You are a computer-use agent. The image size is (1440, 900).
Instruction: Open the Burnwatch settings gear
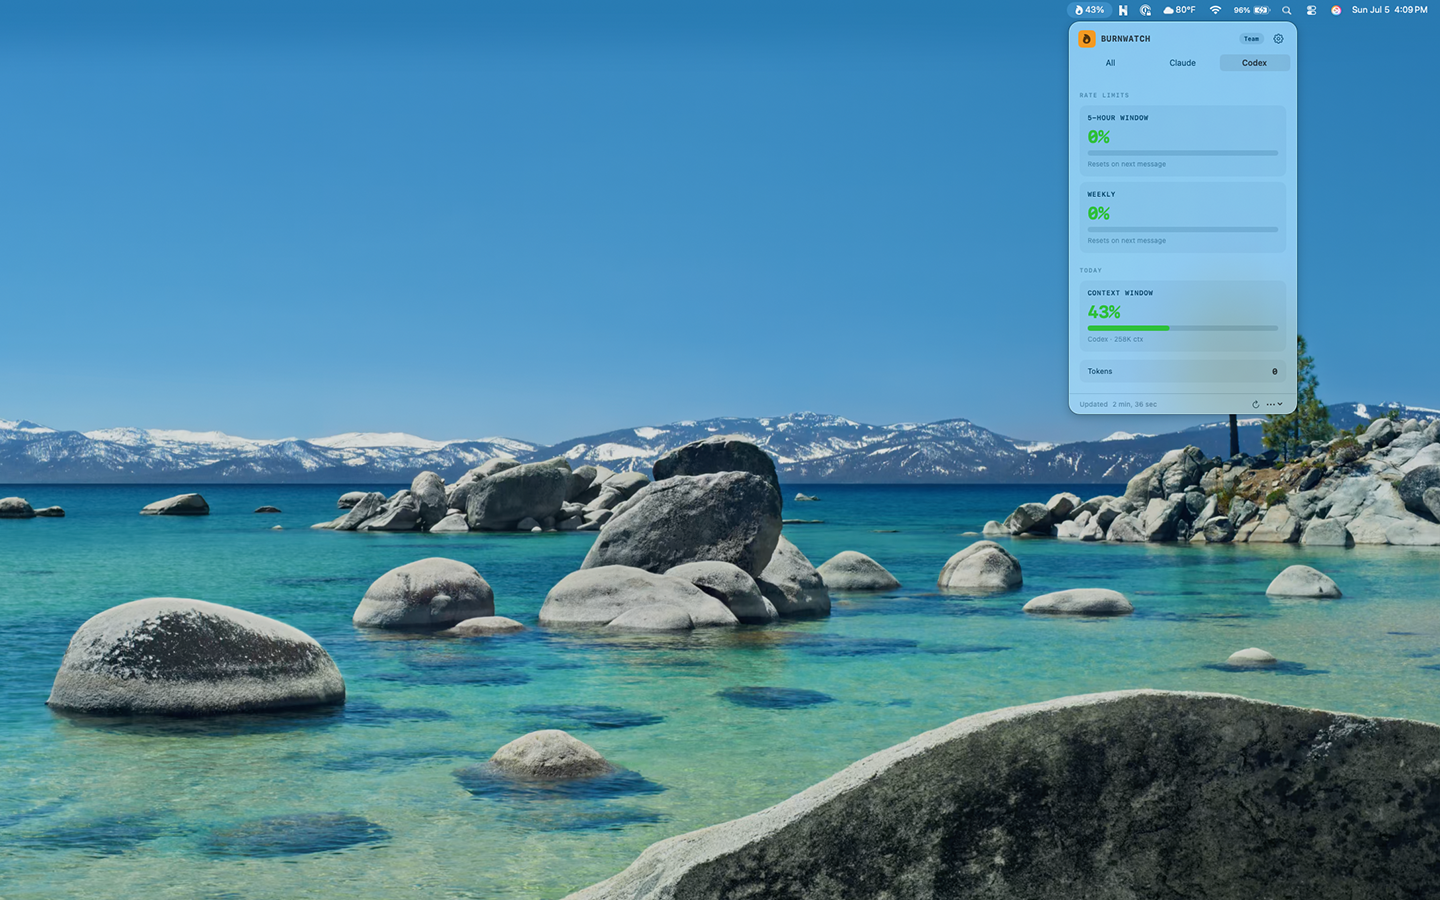tap(1278, 39)
